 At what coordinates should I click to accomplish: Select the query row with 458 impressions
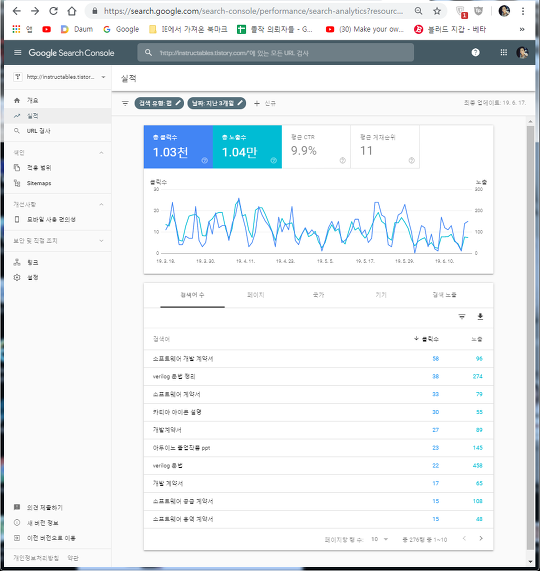click(319, 466)
